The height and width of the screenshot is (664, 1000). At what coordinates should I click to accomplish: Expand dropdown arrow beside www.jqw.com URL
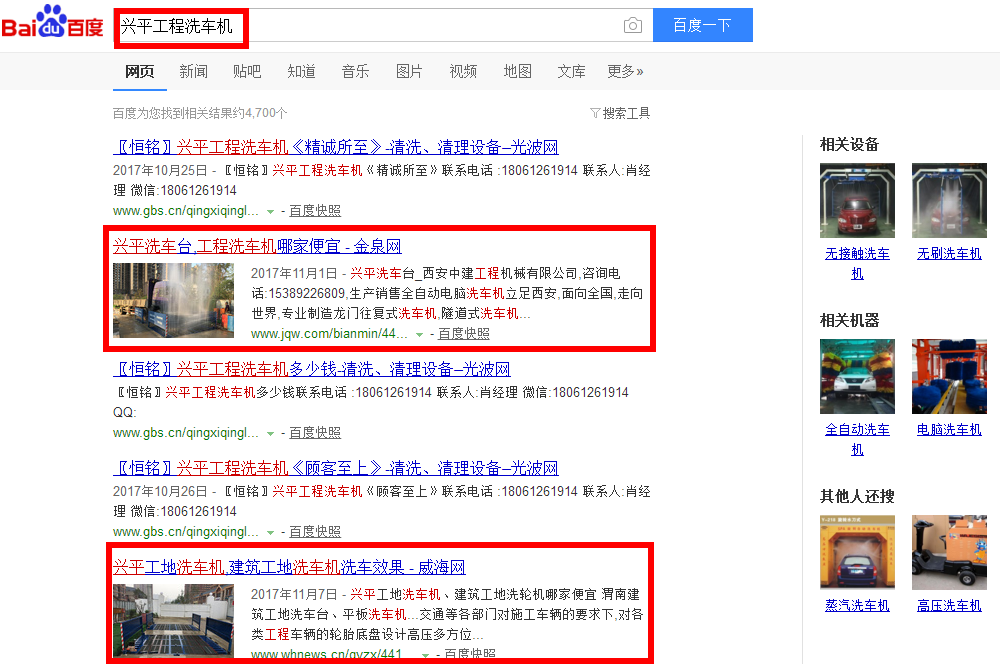click(x=420, y=334)
